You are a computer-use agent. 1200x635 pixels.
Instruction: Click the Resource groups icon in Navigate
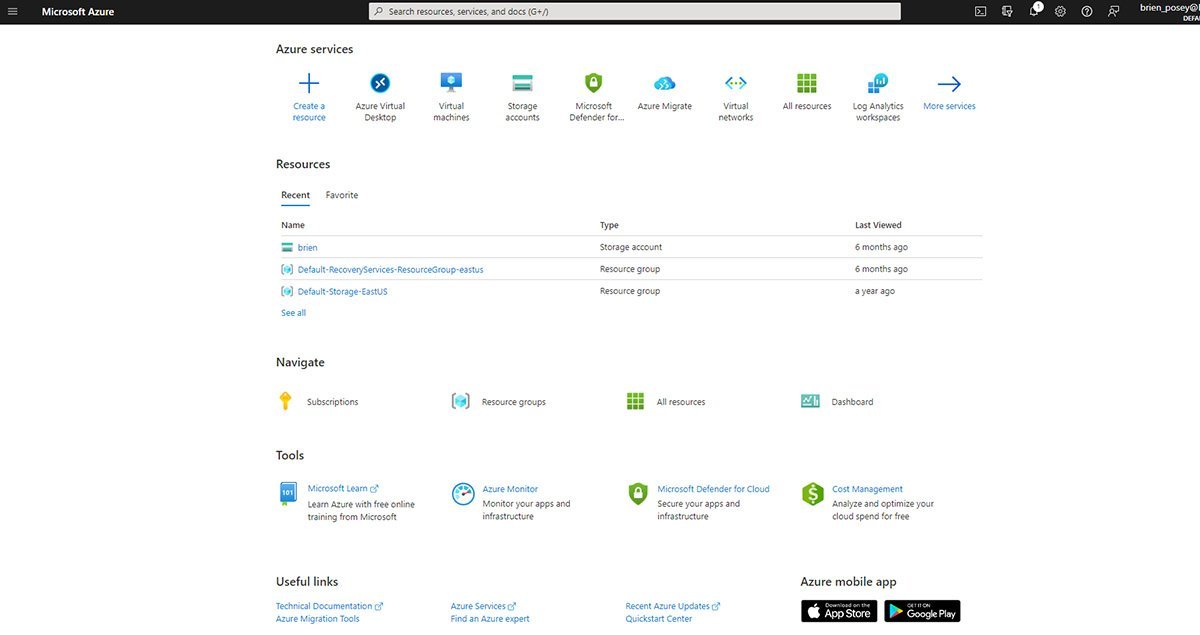pos(461,401)
